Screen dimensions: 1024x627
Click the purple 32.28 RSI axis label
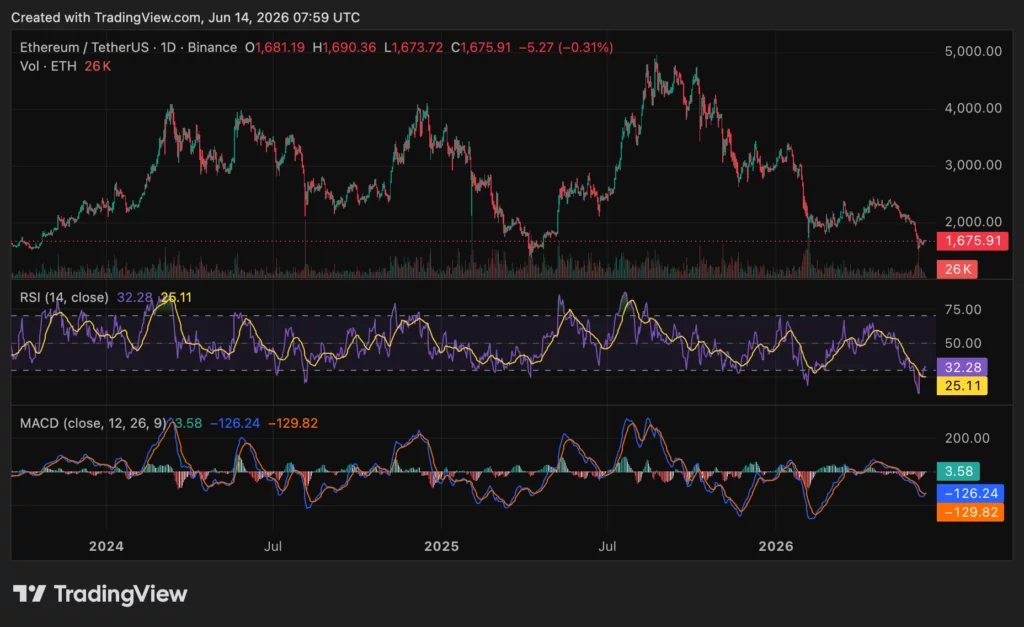coord(962,367)
